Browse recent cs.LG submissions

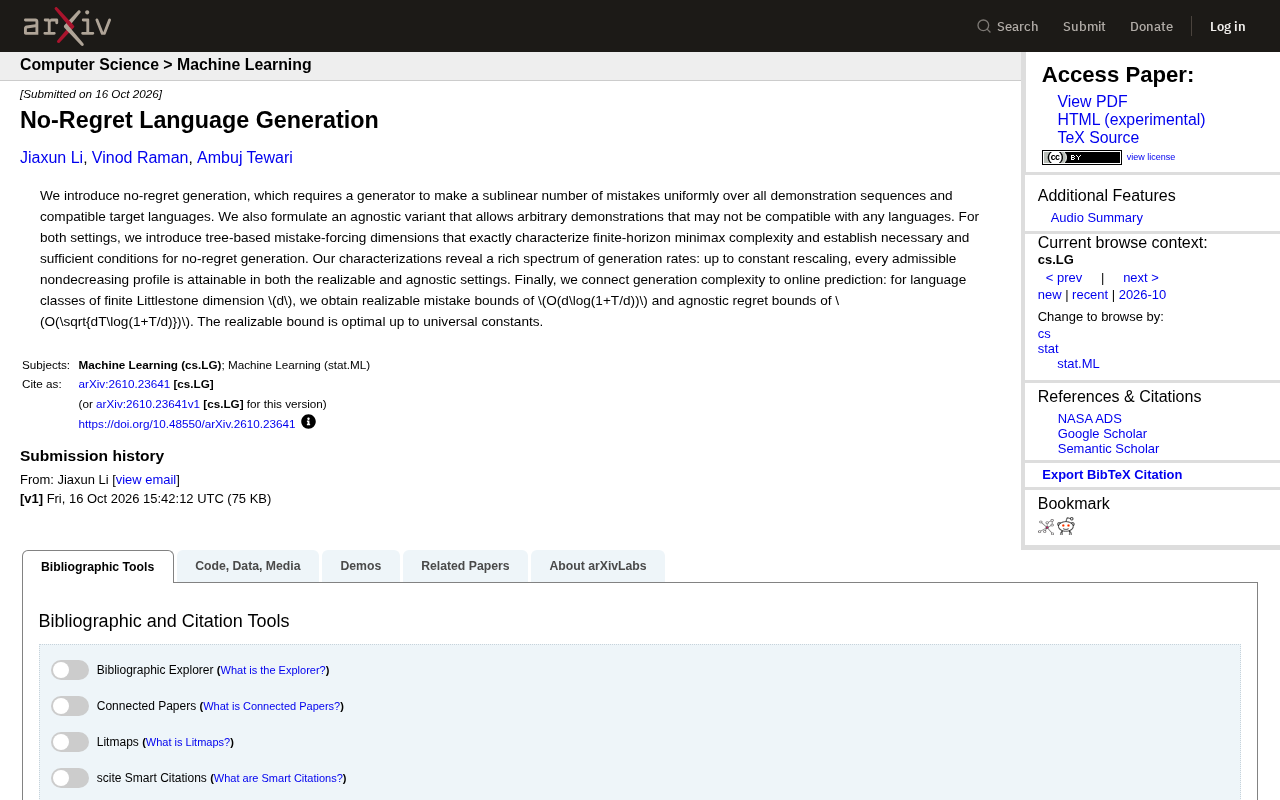[1090, 295]
